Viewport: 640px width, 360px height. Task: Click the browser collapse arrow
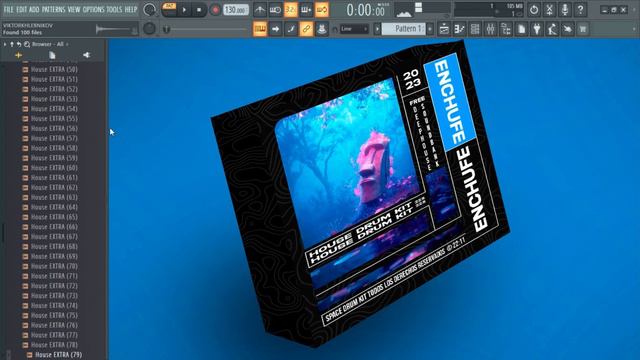point(5,44)
